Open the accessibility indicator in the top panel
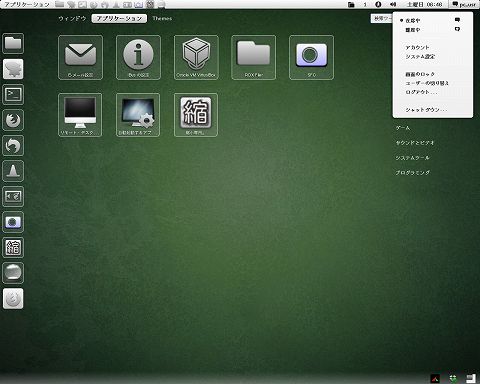 378,4
